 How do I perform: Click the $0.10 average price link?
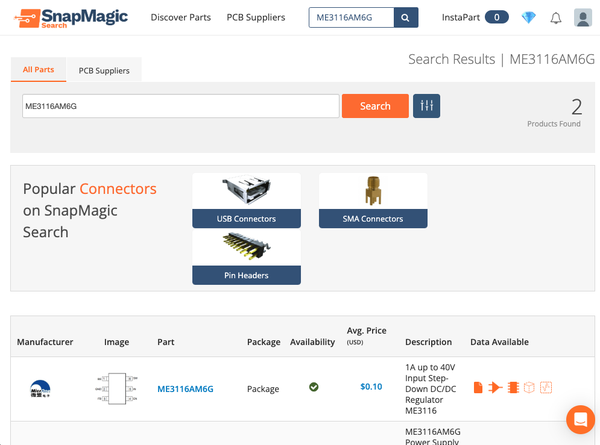(x=371, y=386)
